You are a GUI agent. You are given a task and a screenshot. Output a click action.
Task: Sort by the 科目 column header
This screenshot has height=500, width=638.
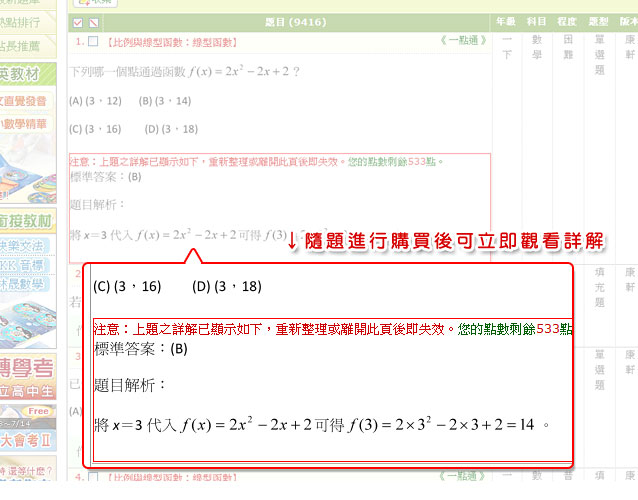537,21
